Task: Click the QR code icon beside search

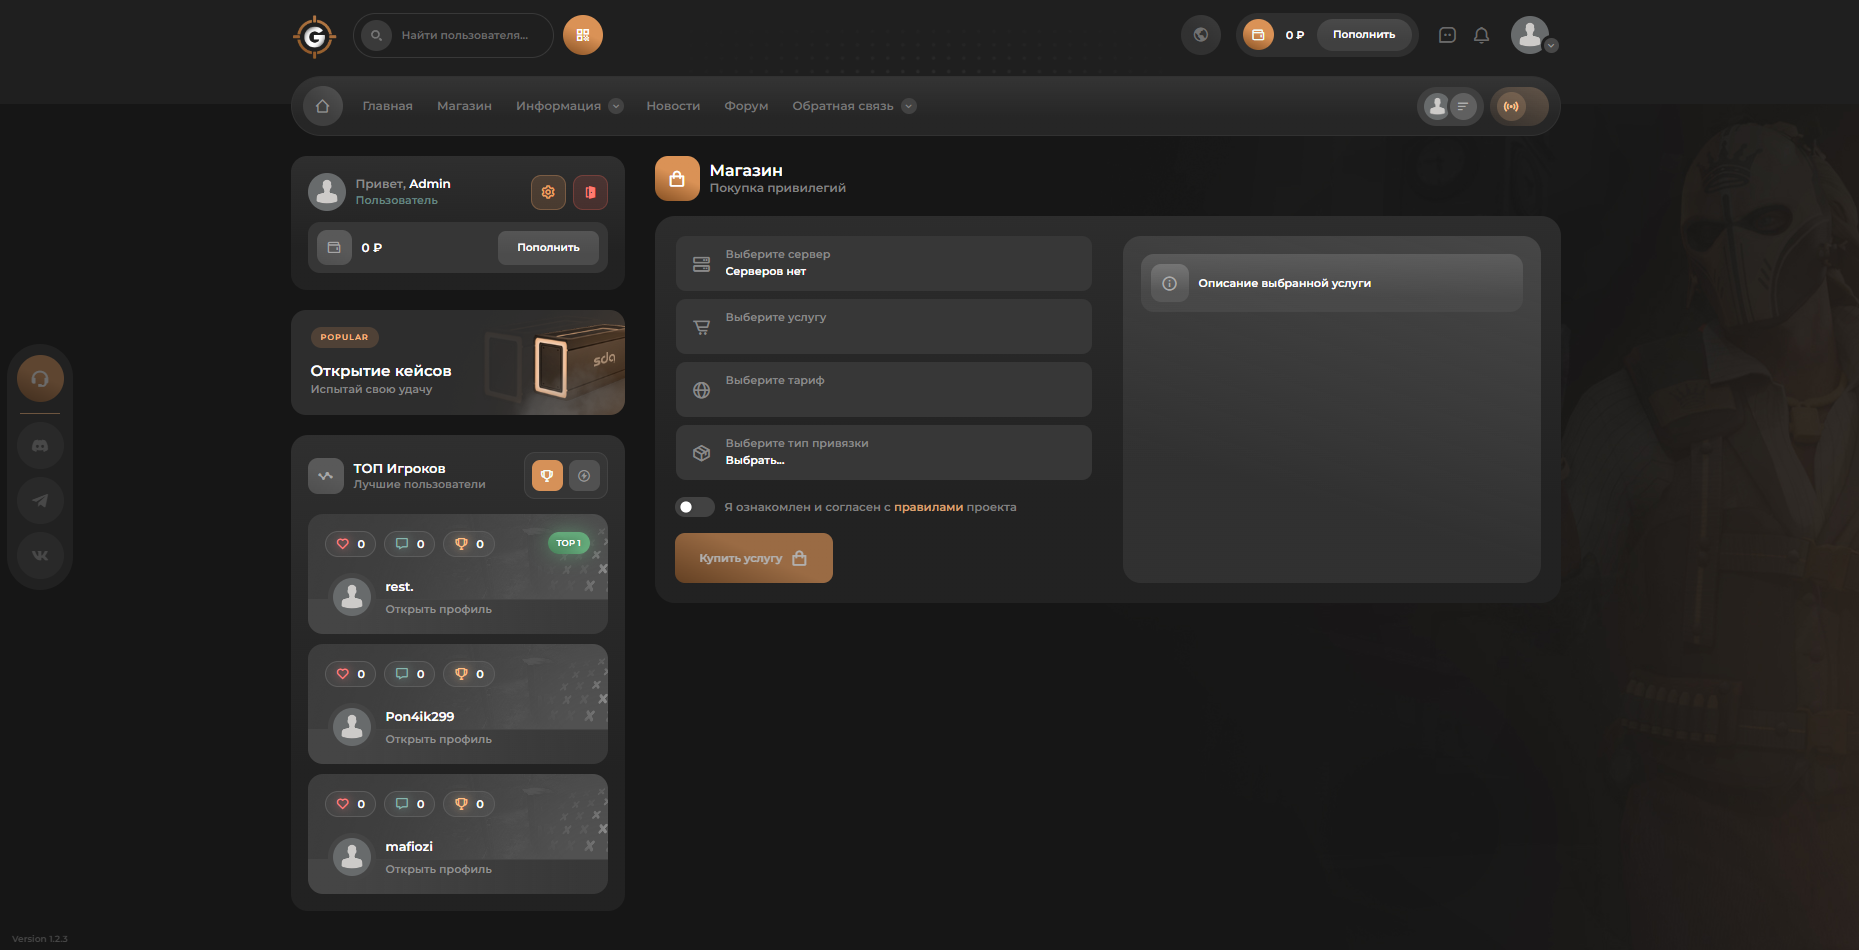Action: (582, 35)
